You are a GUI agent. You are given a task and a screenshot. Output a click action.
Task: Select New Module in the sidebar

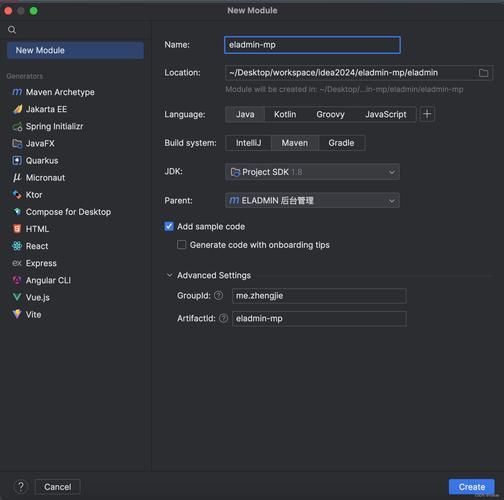[75, 50]
